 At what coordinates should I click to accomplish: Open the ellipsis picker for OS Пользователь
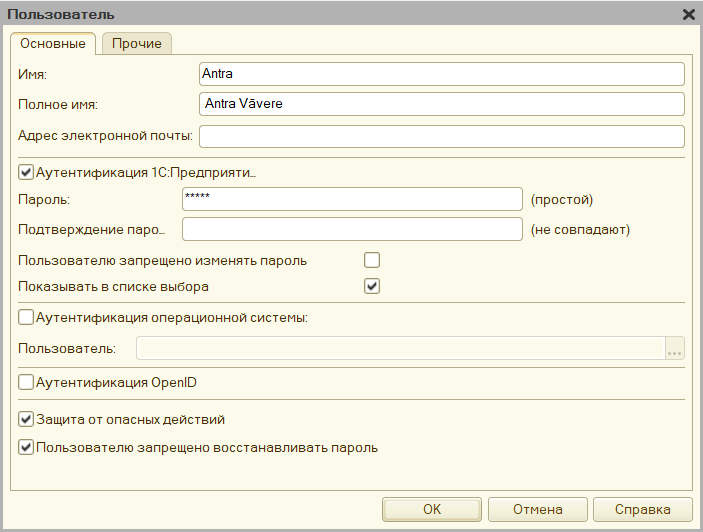[674, 348]
